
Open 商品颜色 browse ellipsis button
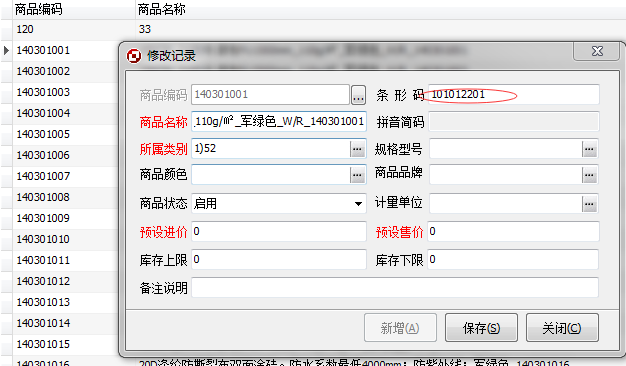tap(358, 175)
